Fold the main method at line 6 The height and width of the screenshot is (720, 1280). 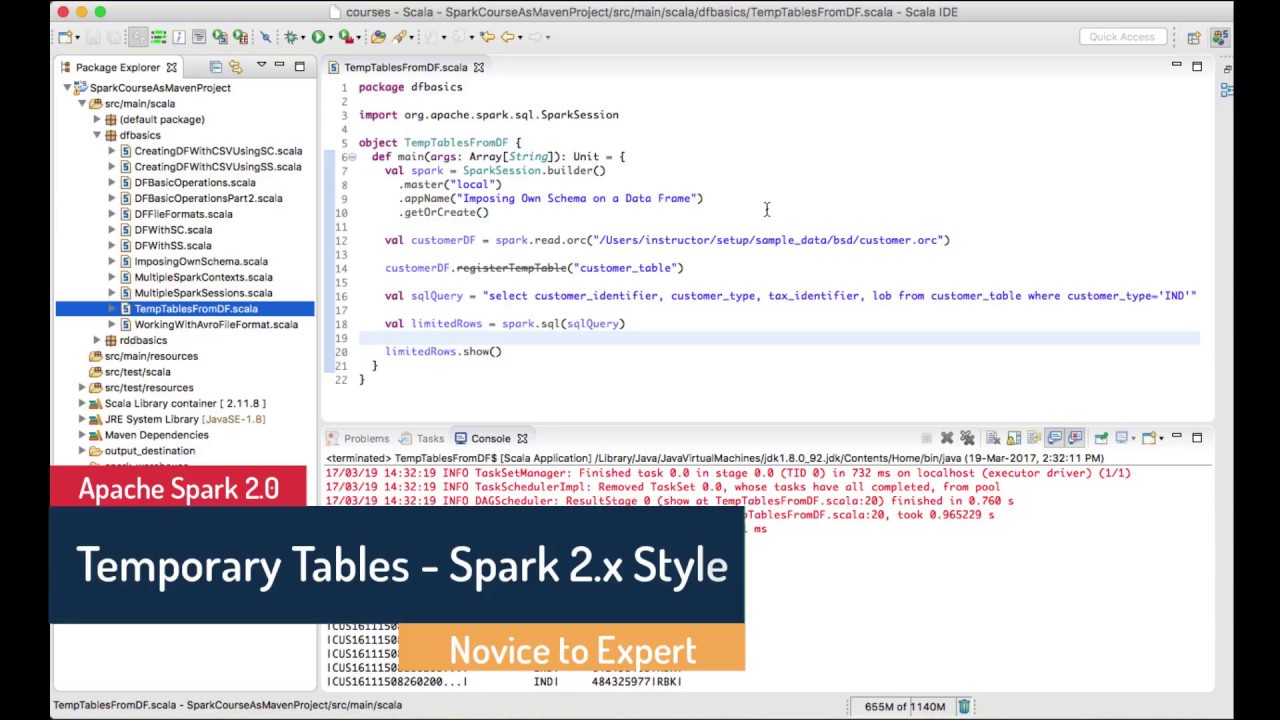pyautogui.click(x=352, y=157)
